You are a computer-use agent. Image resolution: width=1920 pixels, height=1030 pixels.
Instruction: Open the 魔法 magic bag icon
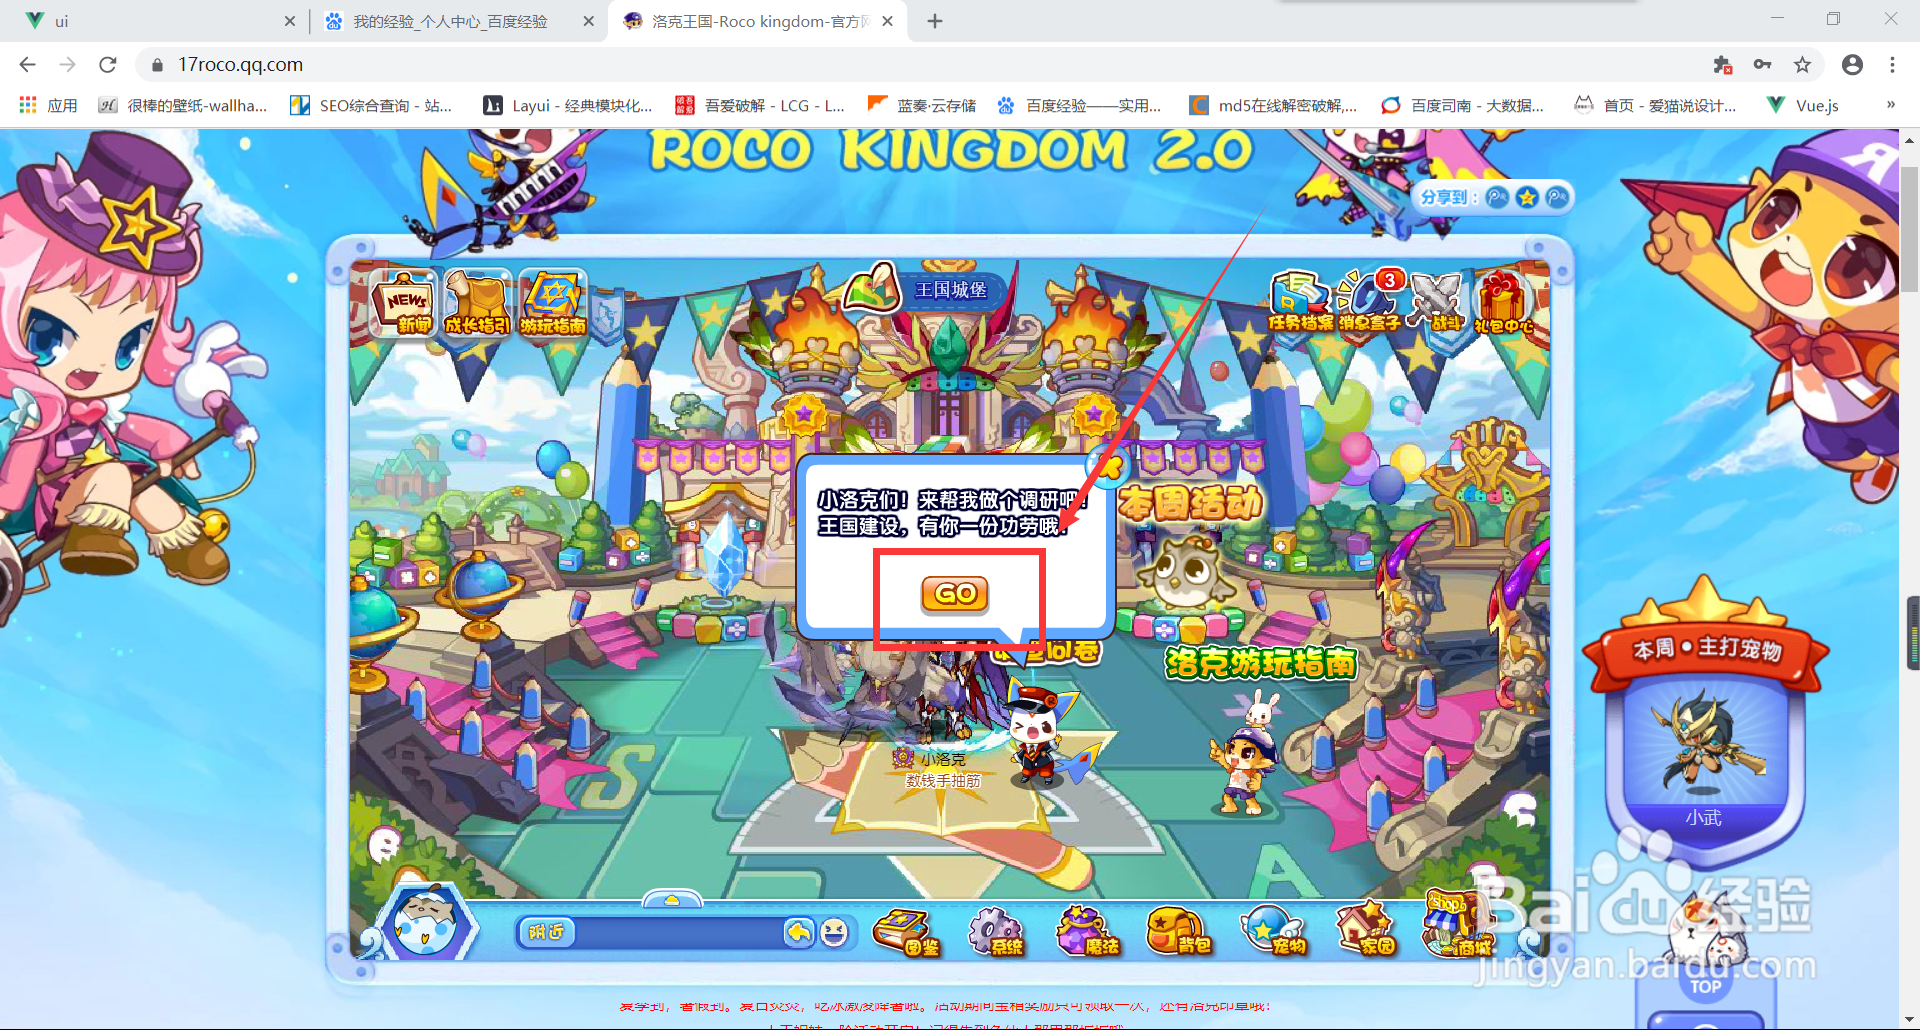(1087, 932)
